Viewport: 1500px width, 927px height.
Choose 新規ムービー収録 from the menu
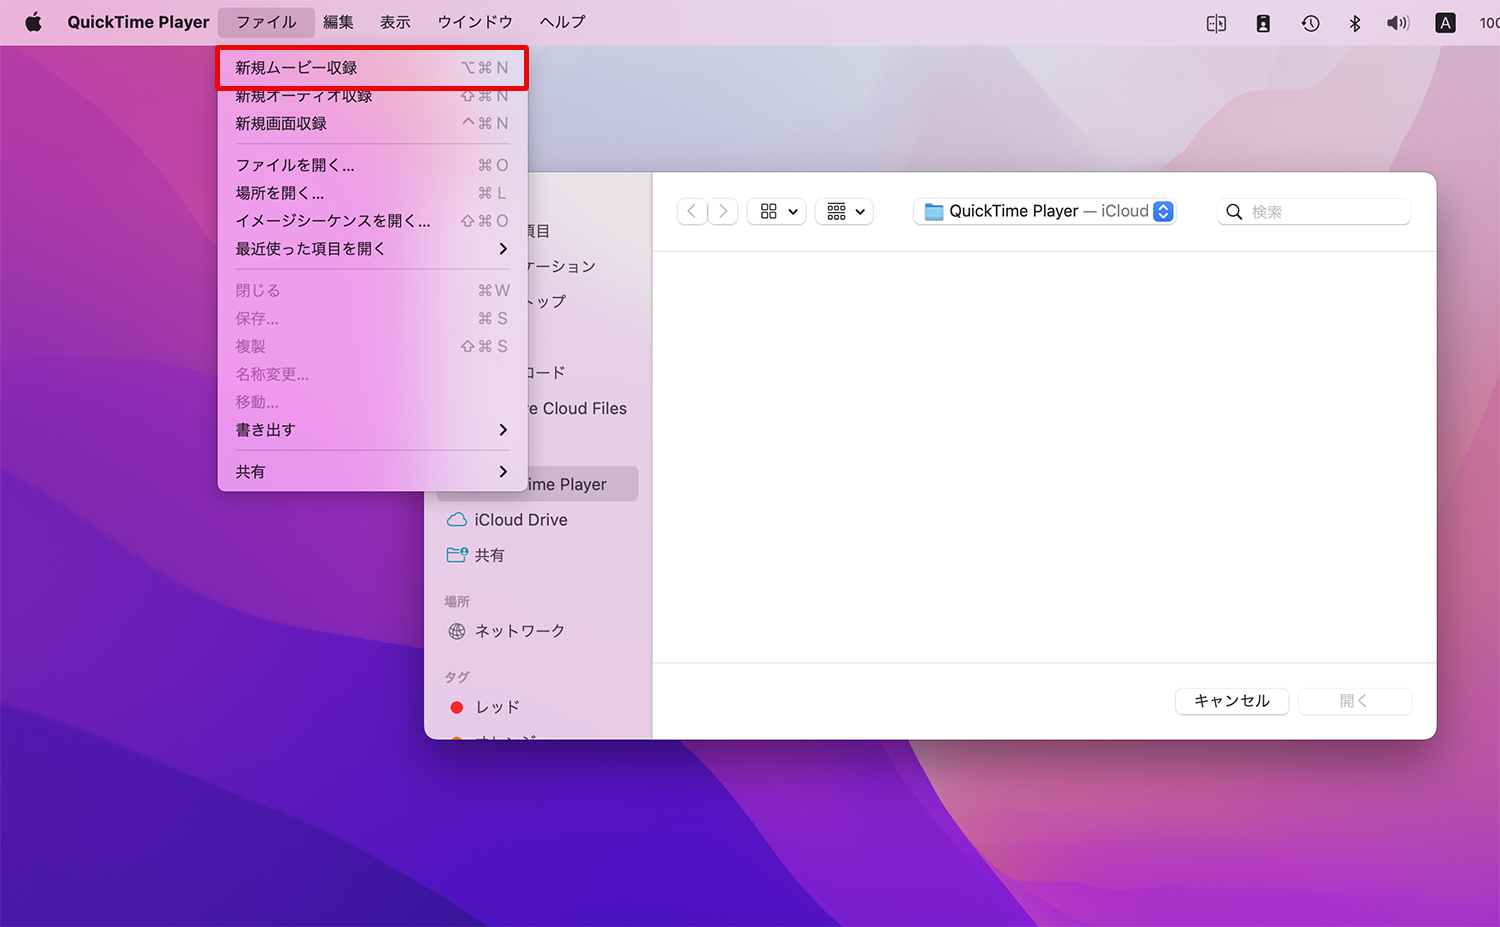pos(372,68)
